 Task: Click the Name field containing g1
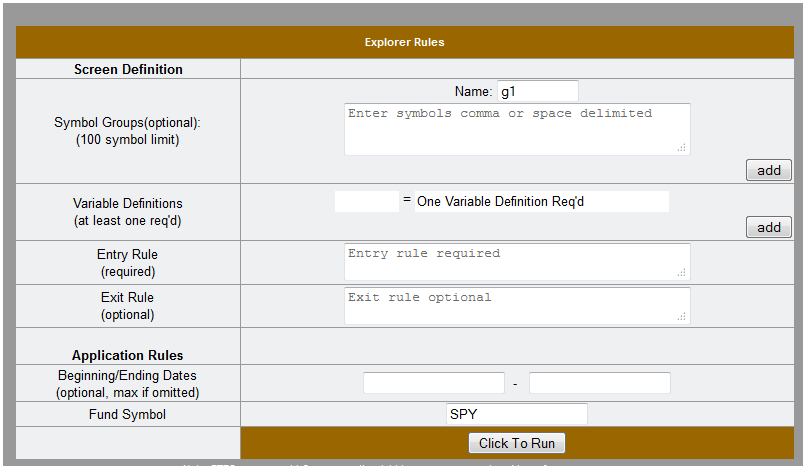coord(537,91)
